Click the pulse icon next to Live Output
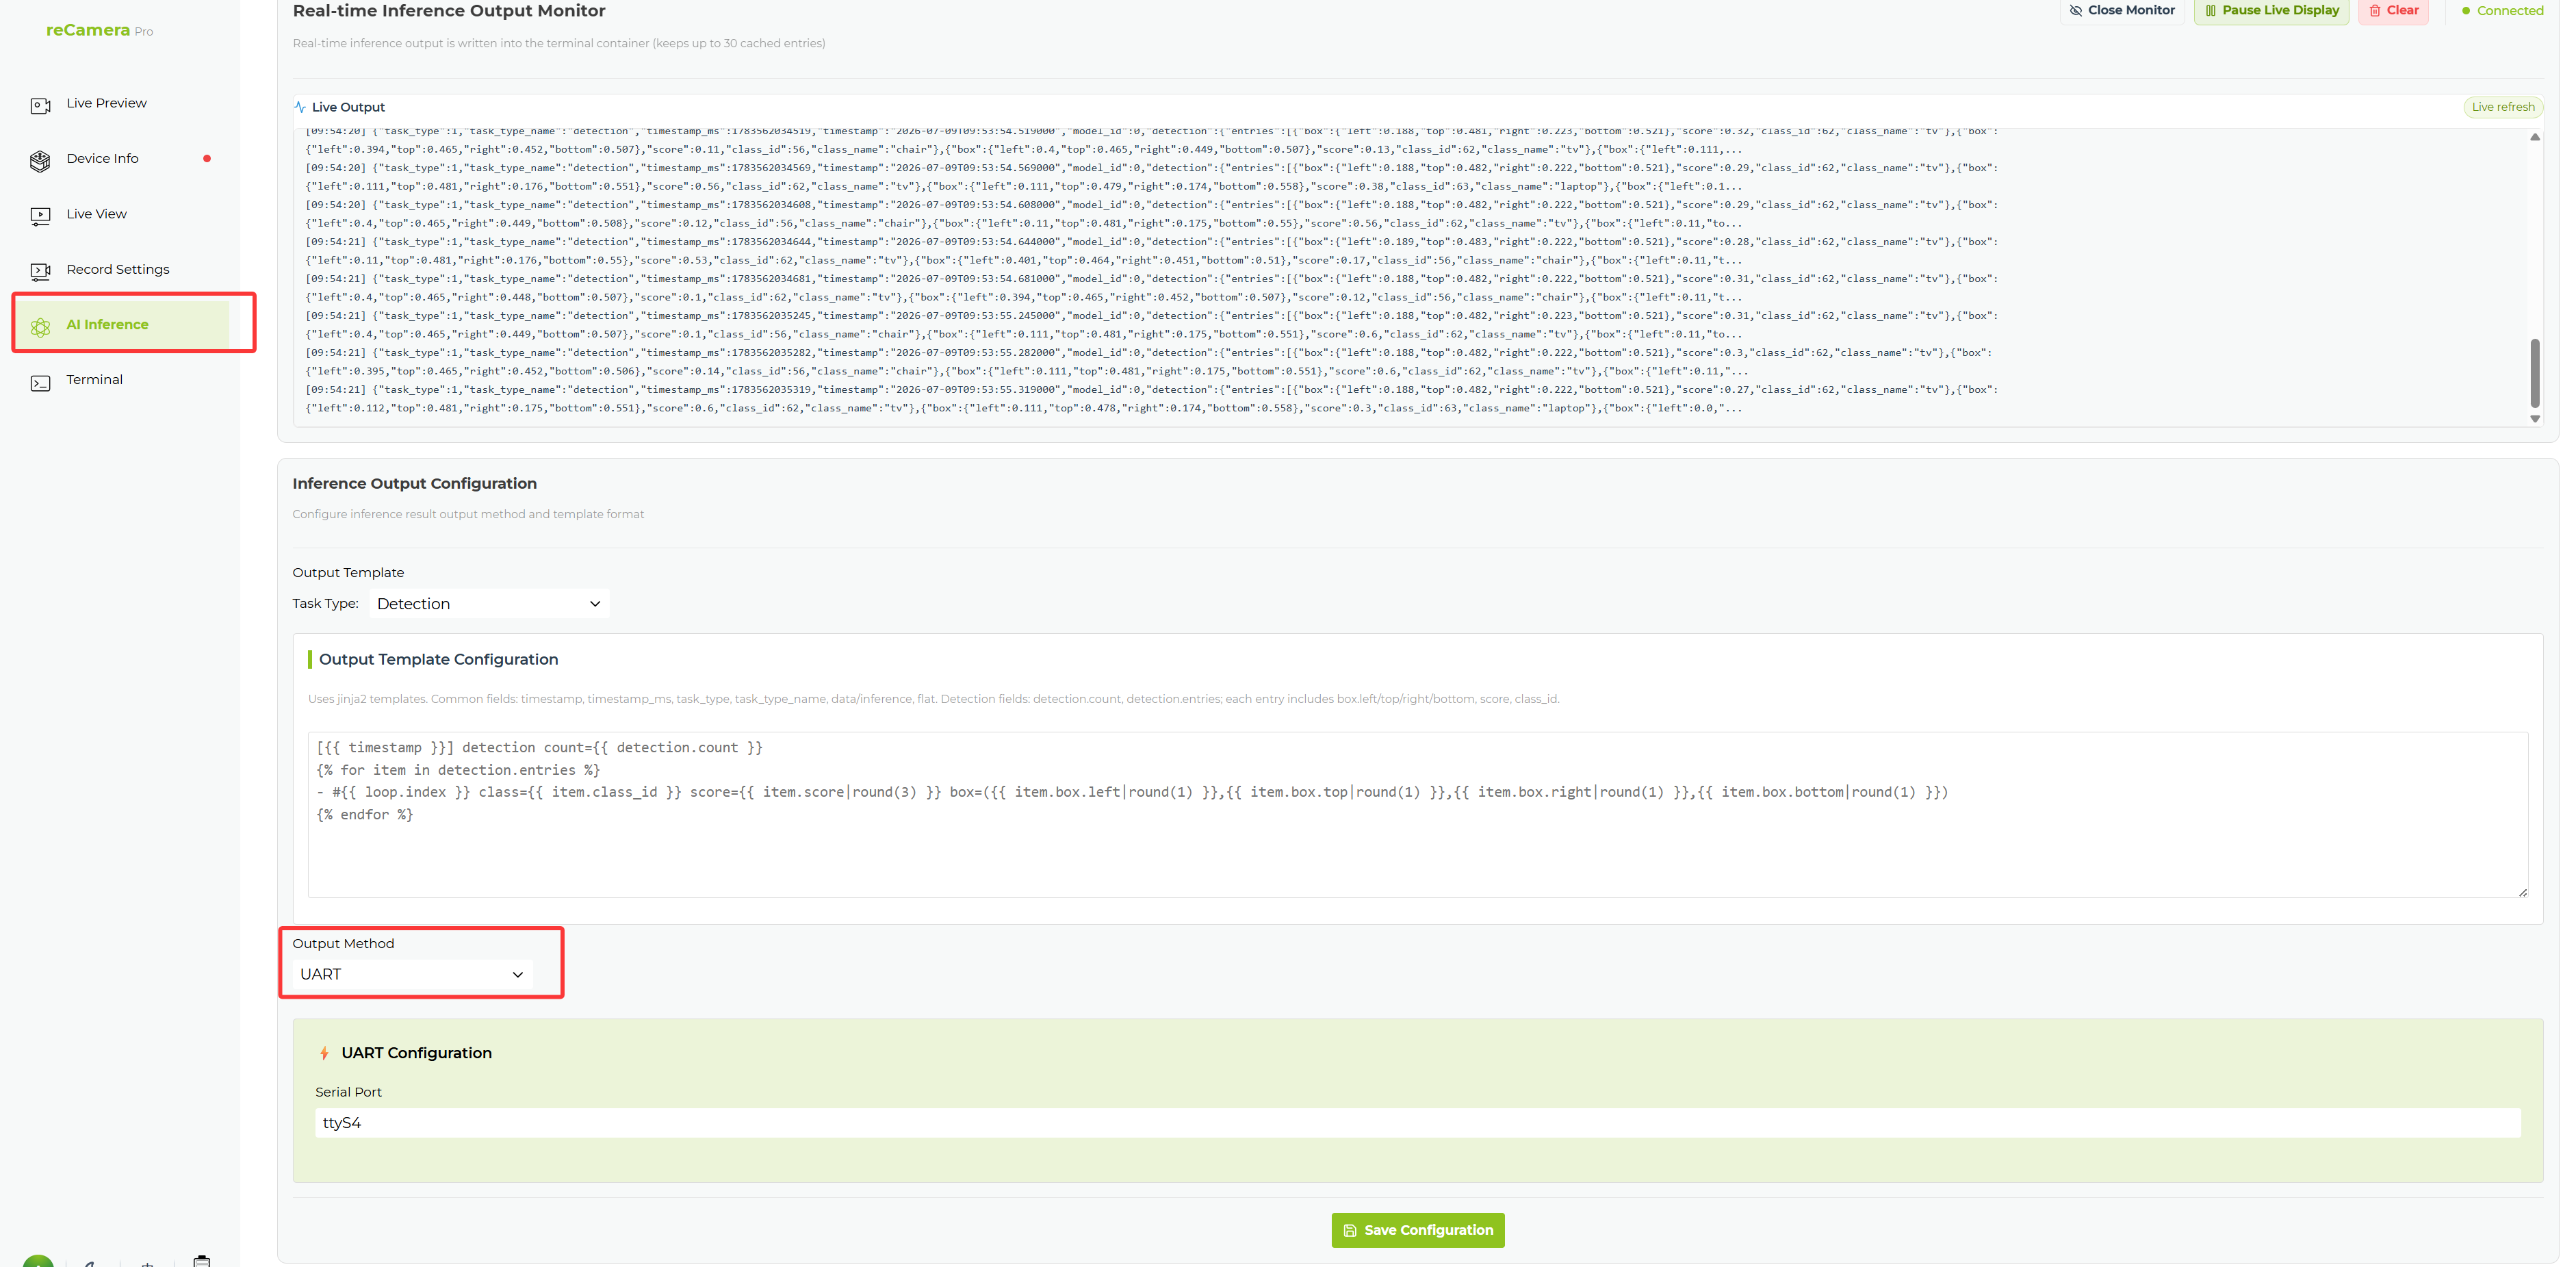The width and height of the screenshot is (2576, 1267). (300, 107)
